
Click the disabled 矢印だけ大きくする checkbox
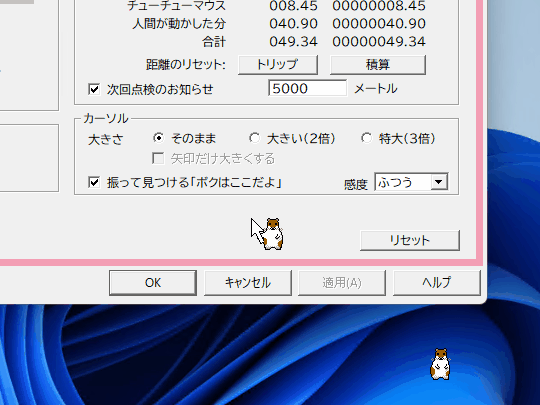pos(158,158)
